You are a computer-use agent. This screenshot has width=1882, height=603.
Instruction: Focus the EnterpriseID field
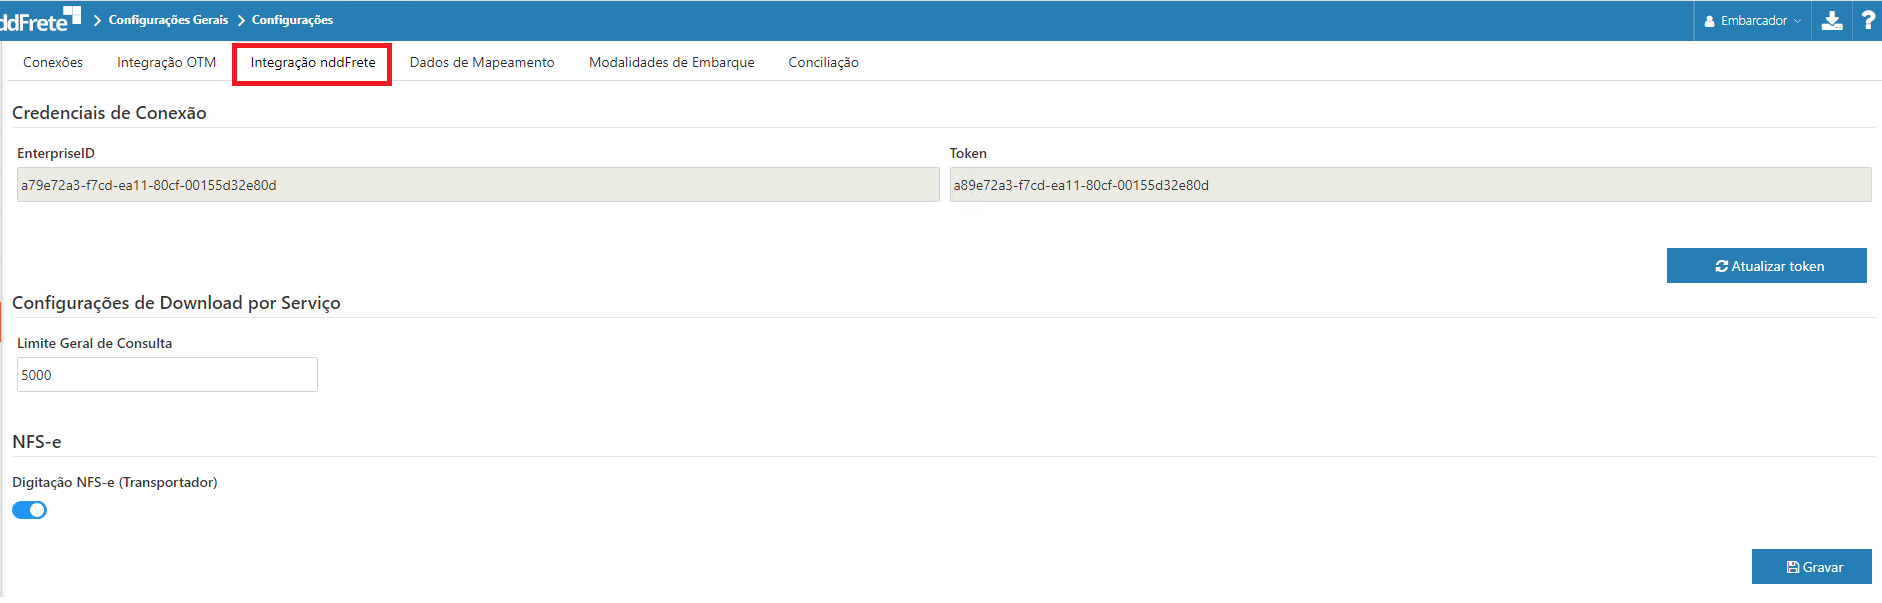click(x=478, y=185)
